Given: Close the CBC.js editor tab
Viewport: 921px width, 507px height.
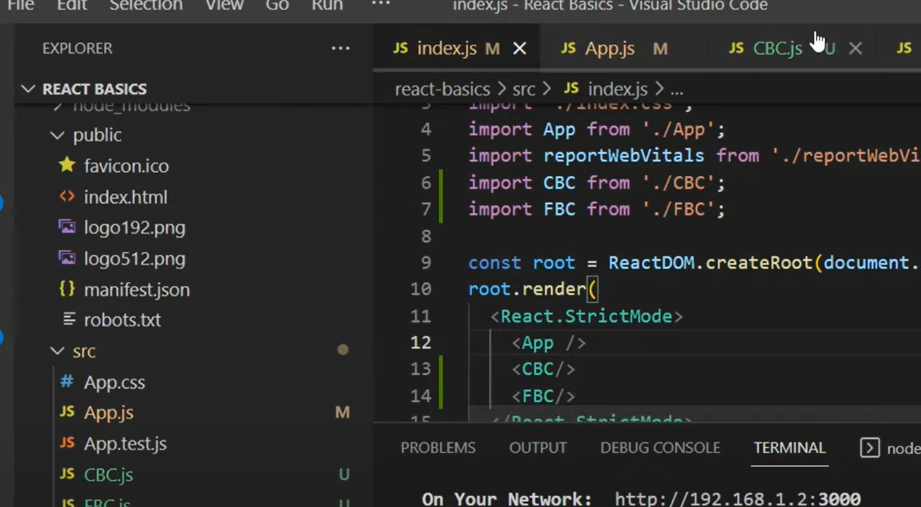Looking at the screenshot, I should pyautogui.click(x=856, y=49).
